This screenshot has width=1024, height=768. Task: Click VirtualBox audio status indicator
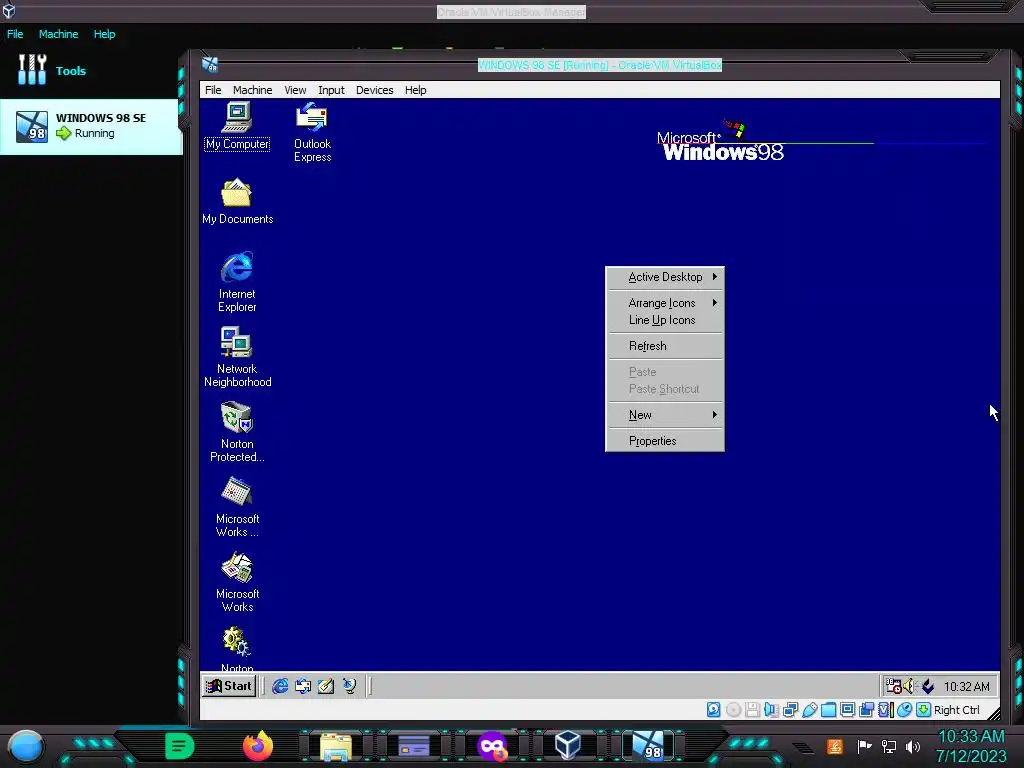[771, 710]
